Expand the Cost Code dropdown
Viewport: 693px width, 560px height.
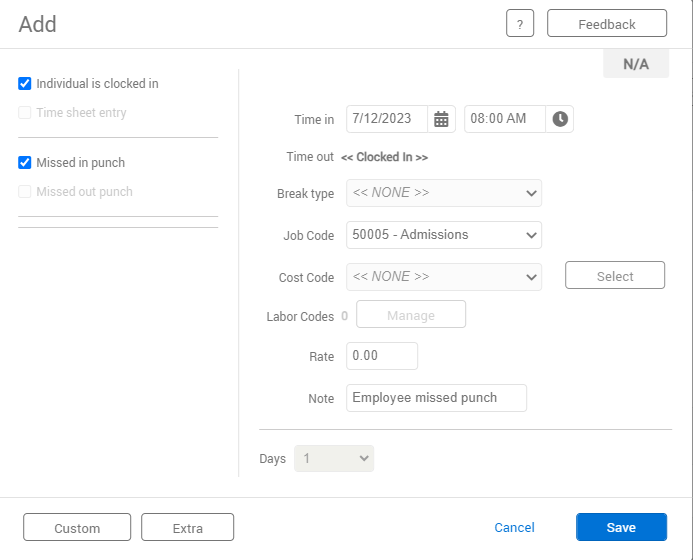443,277
